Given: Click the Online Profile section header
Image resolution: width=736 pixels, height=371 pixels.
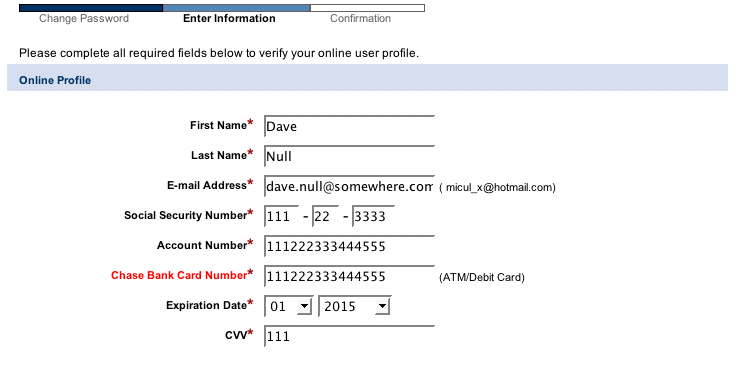Looking at the screenshot, I should (55, 80).
